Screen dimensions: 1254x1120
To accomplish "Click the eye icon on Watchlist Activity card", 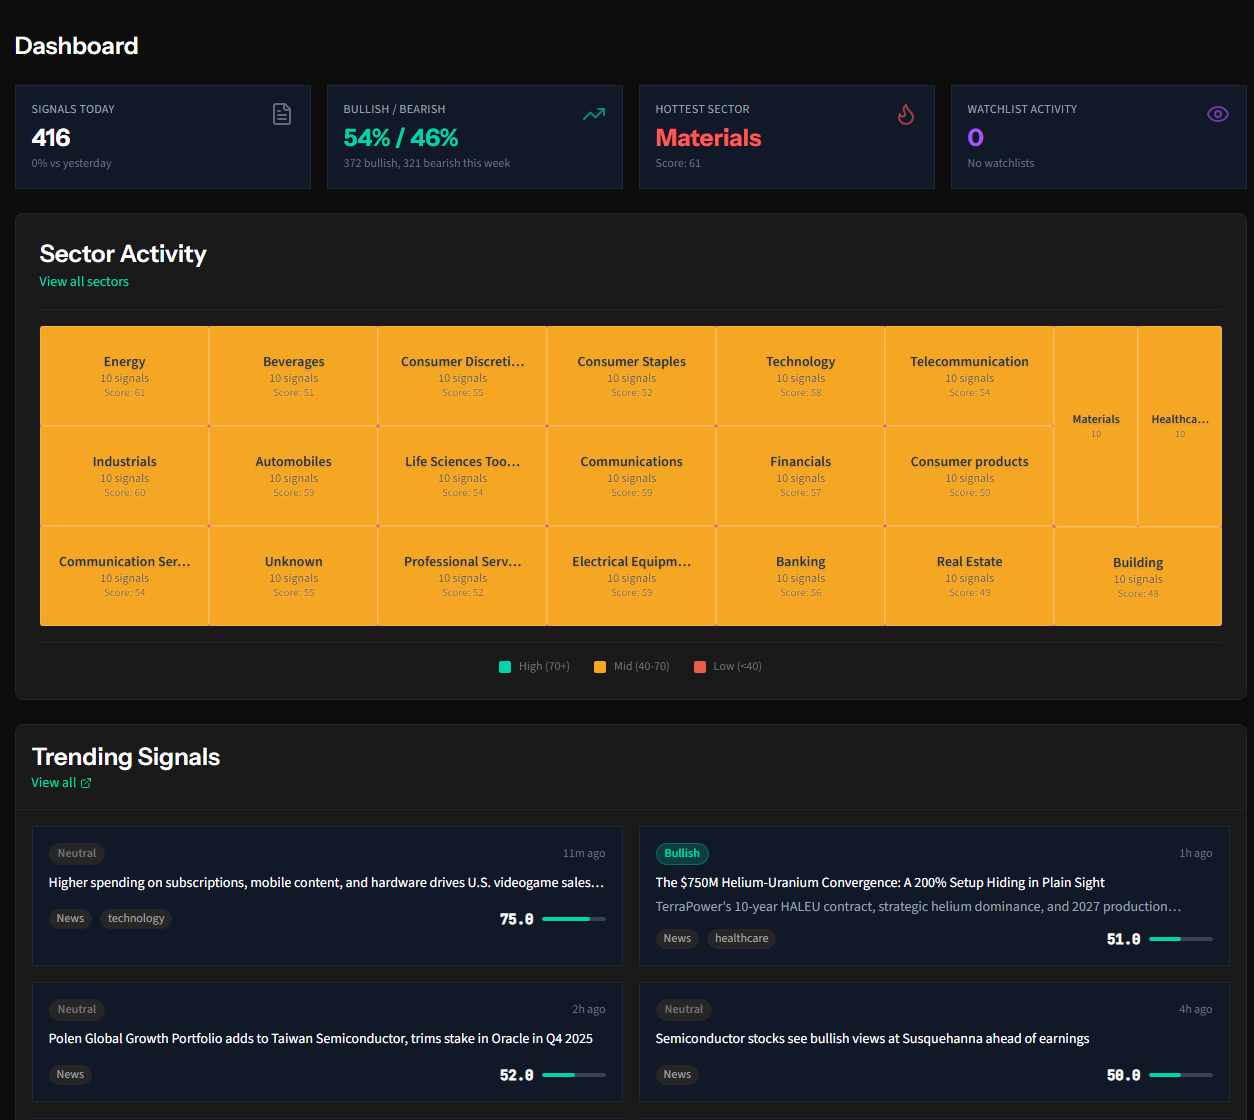I will click(1217, 114).
